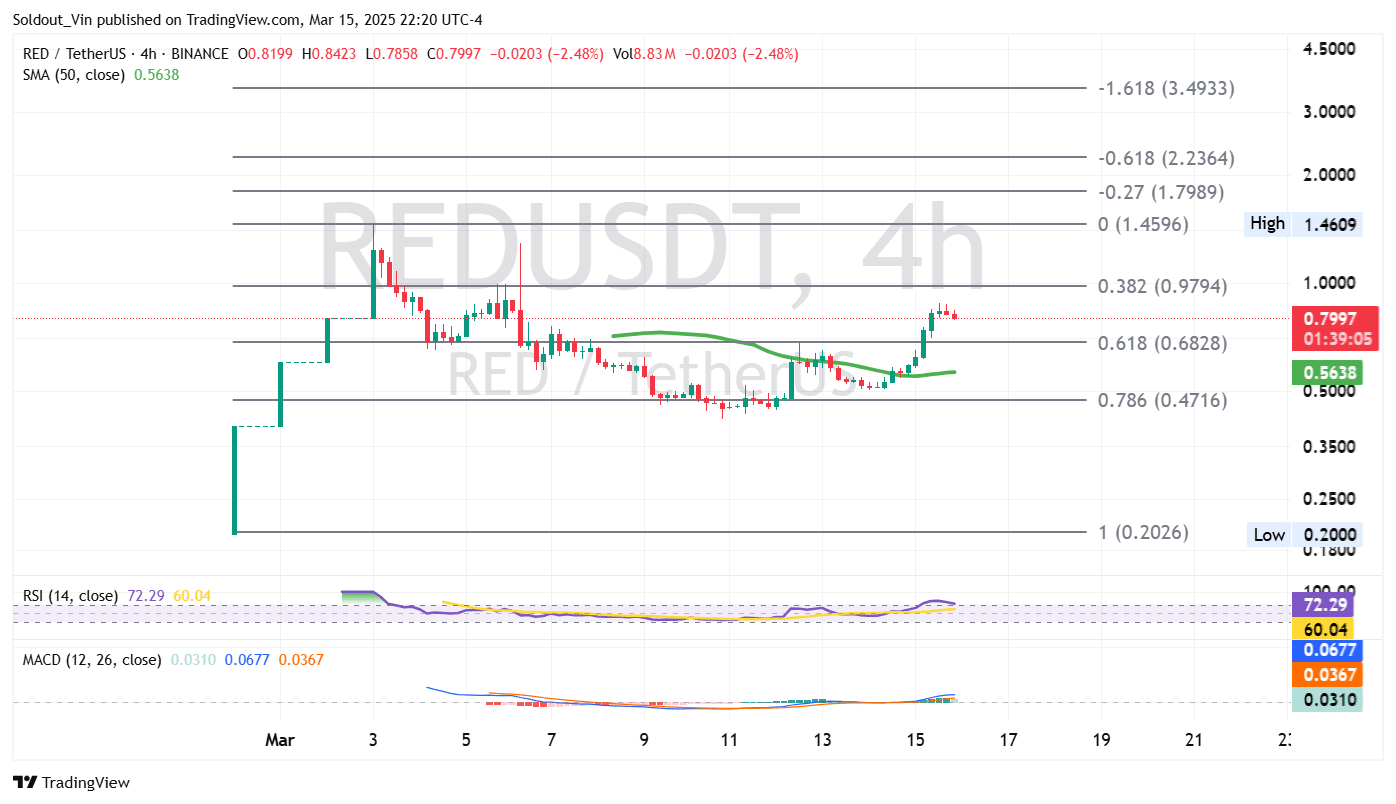Click the -1.618 (3.4933) Fibonacci label
Image resolution: width=1396 pixels, height=804 pixels.
pyautogui.click(x=1166, y=88)
